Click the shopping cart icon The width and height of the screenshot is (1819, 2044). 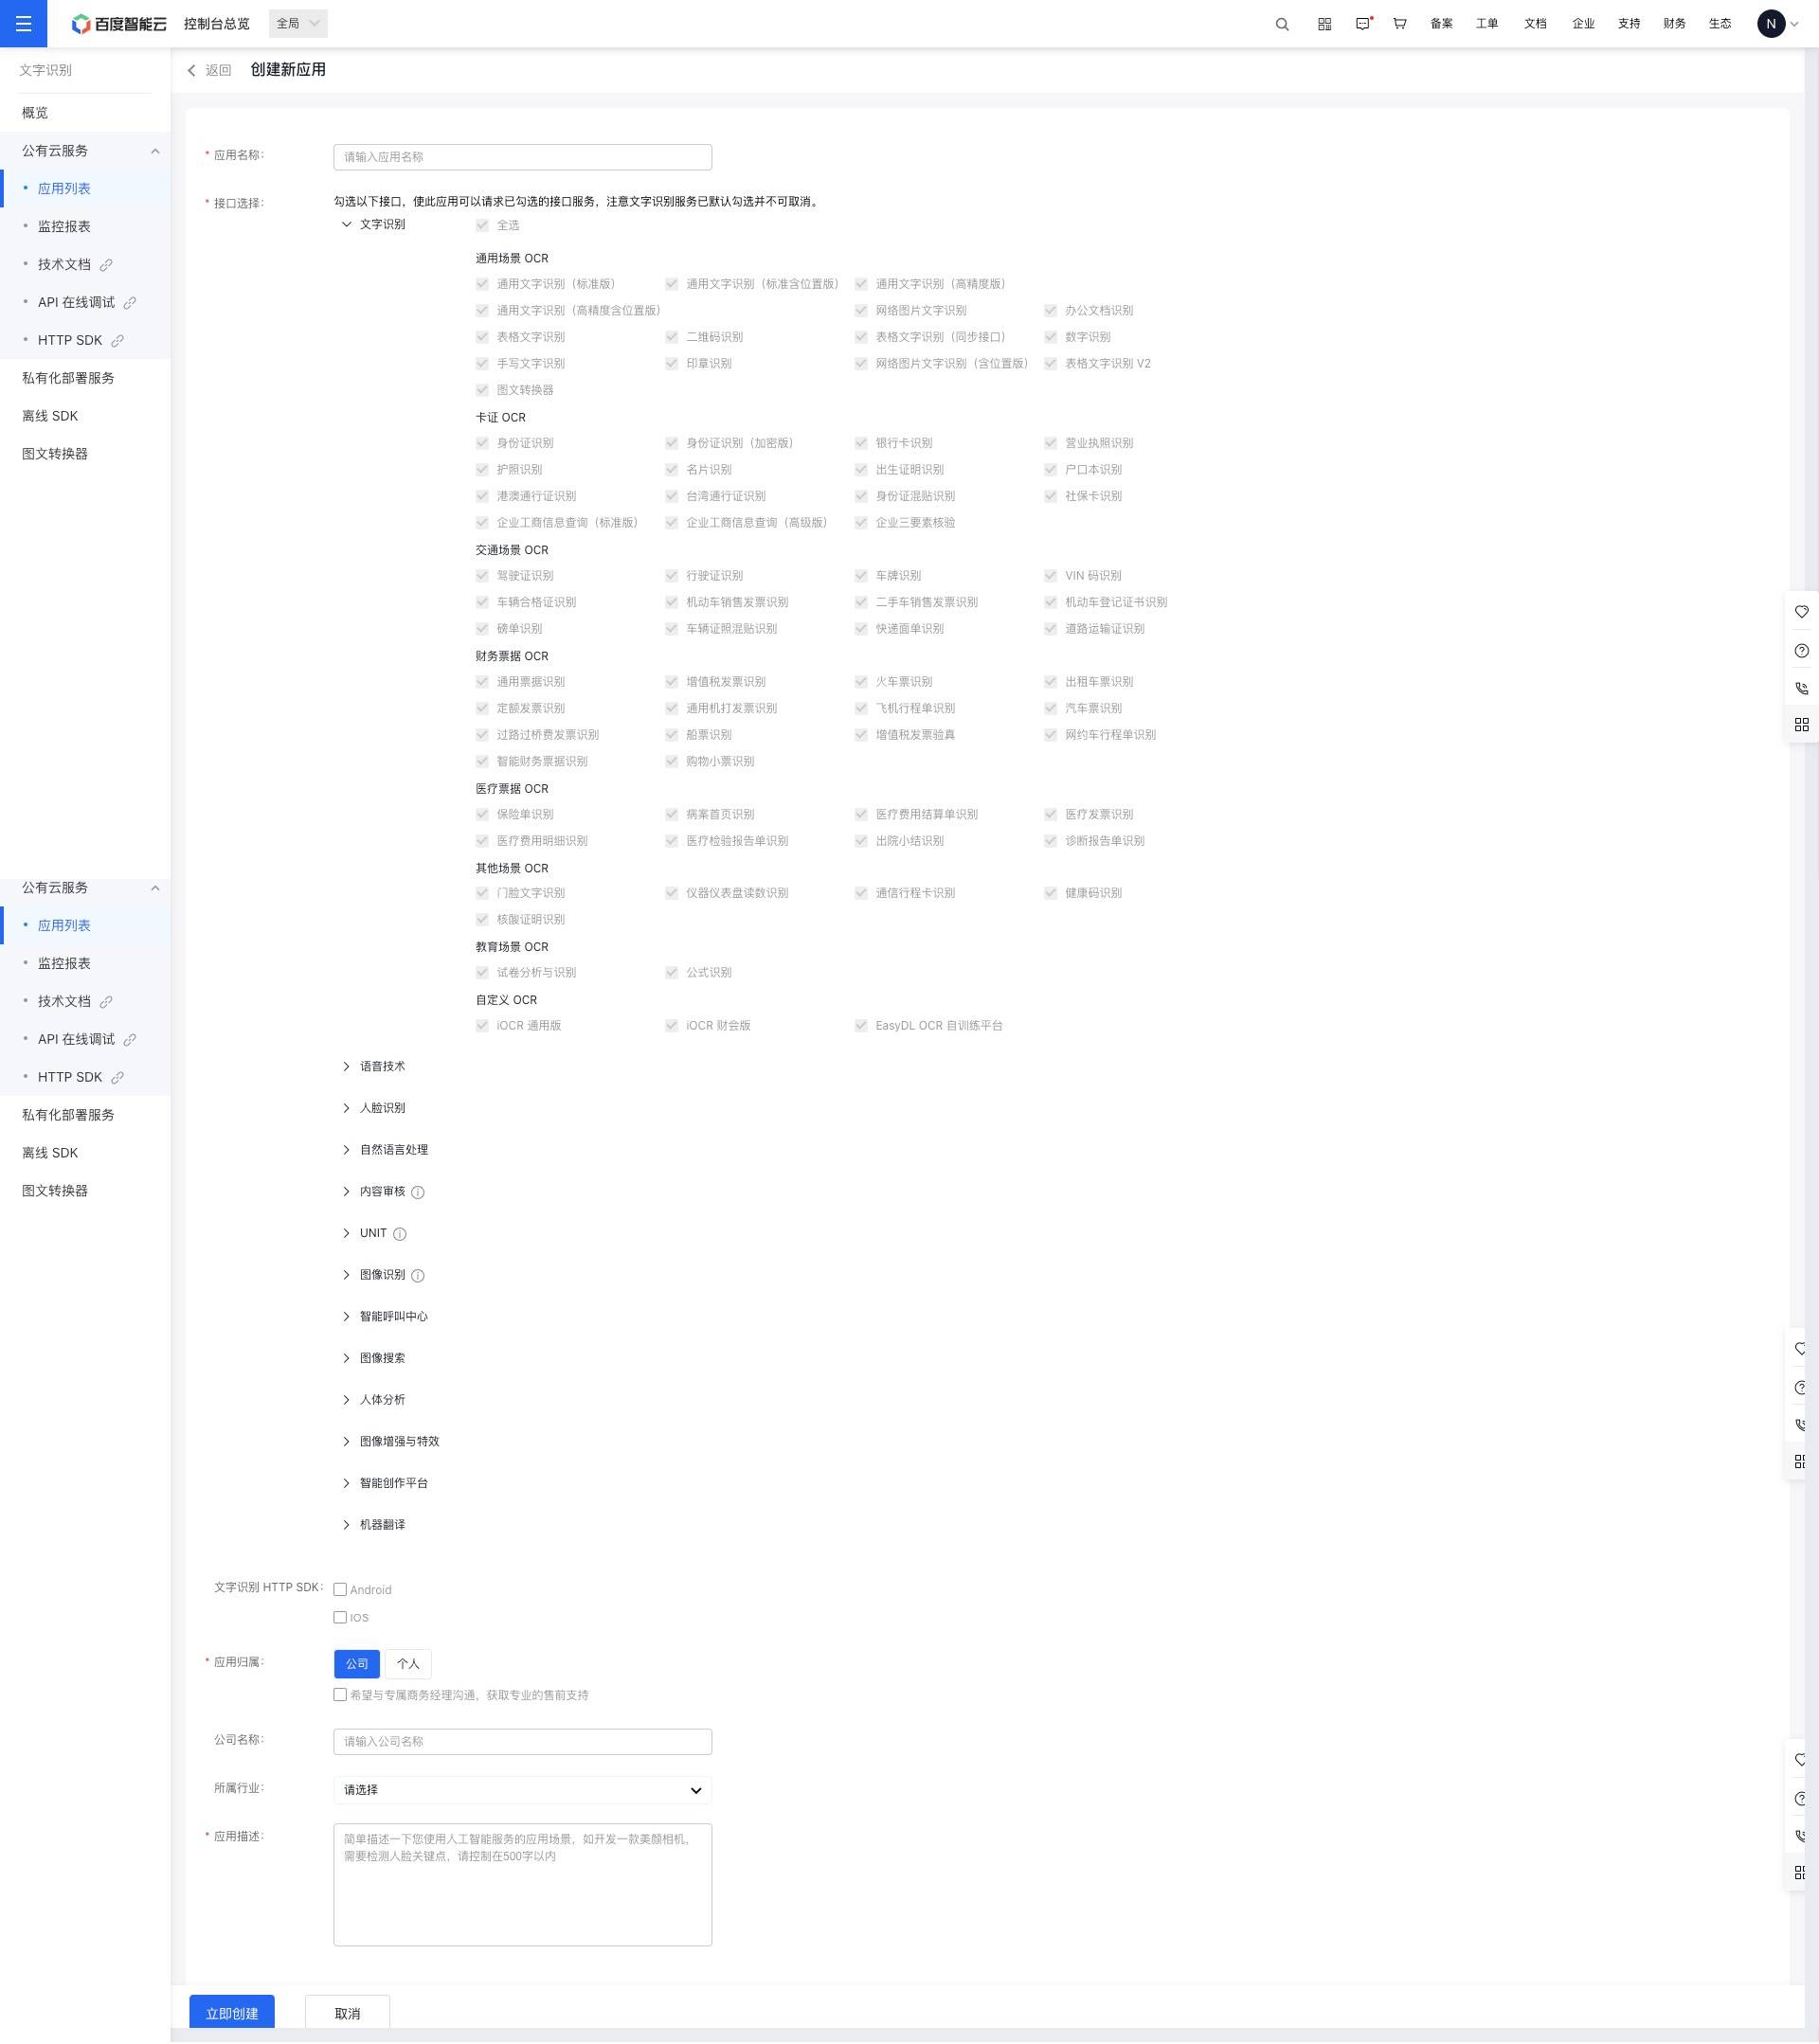pos(1399,24)
